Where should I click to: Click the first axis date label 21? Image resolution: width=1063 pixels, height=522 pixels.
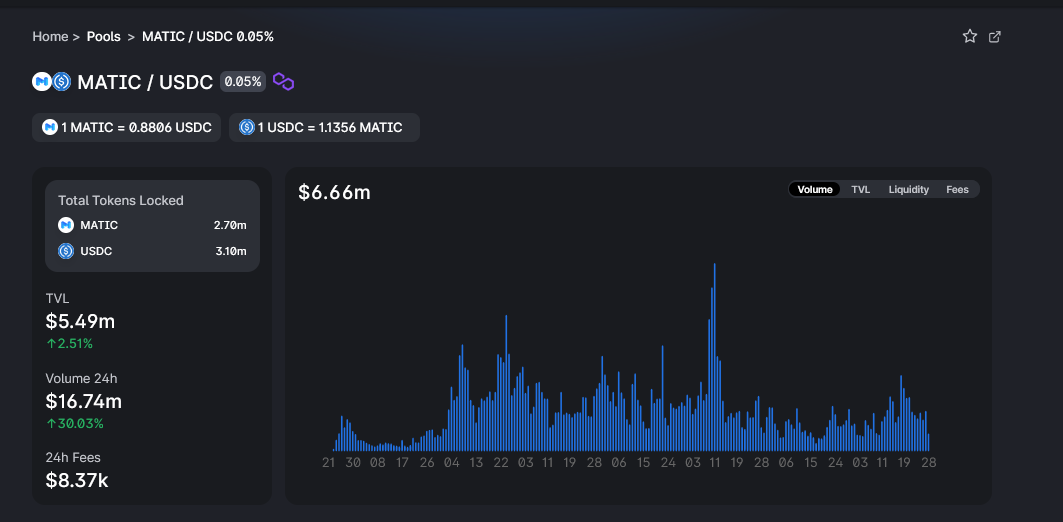pyautogui.click(x=329, y=463)
